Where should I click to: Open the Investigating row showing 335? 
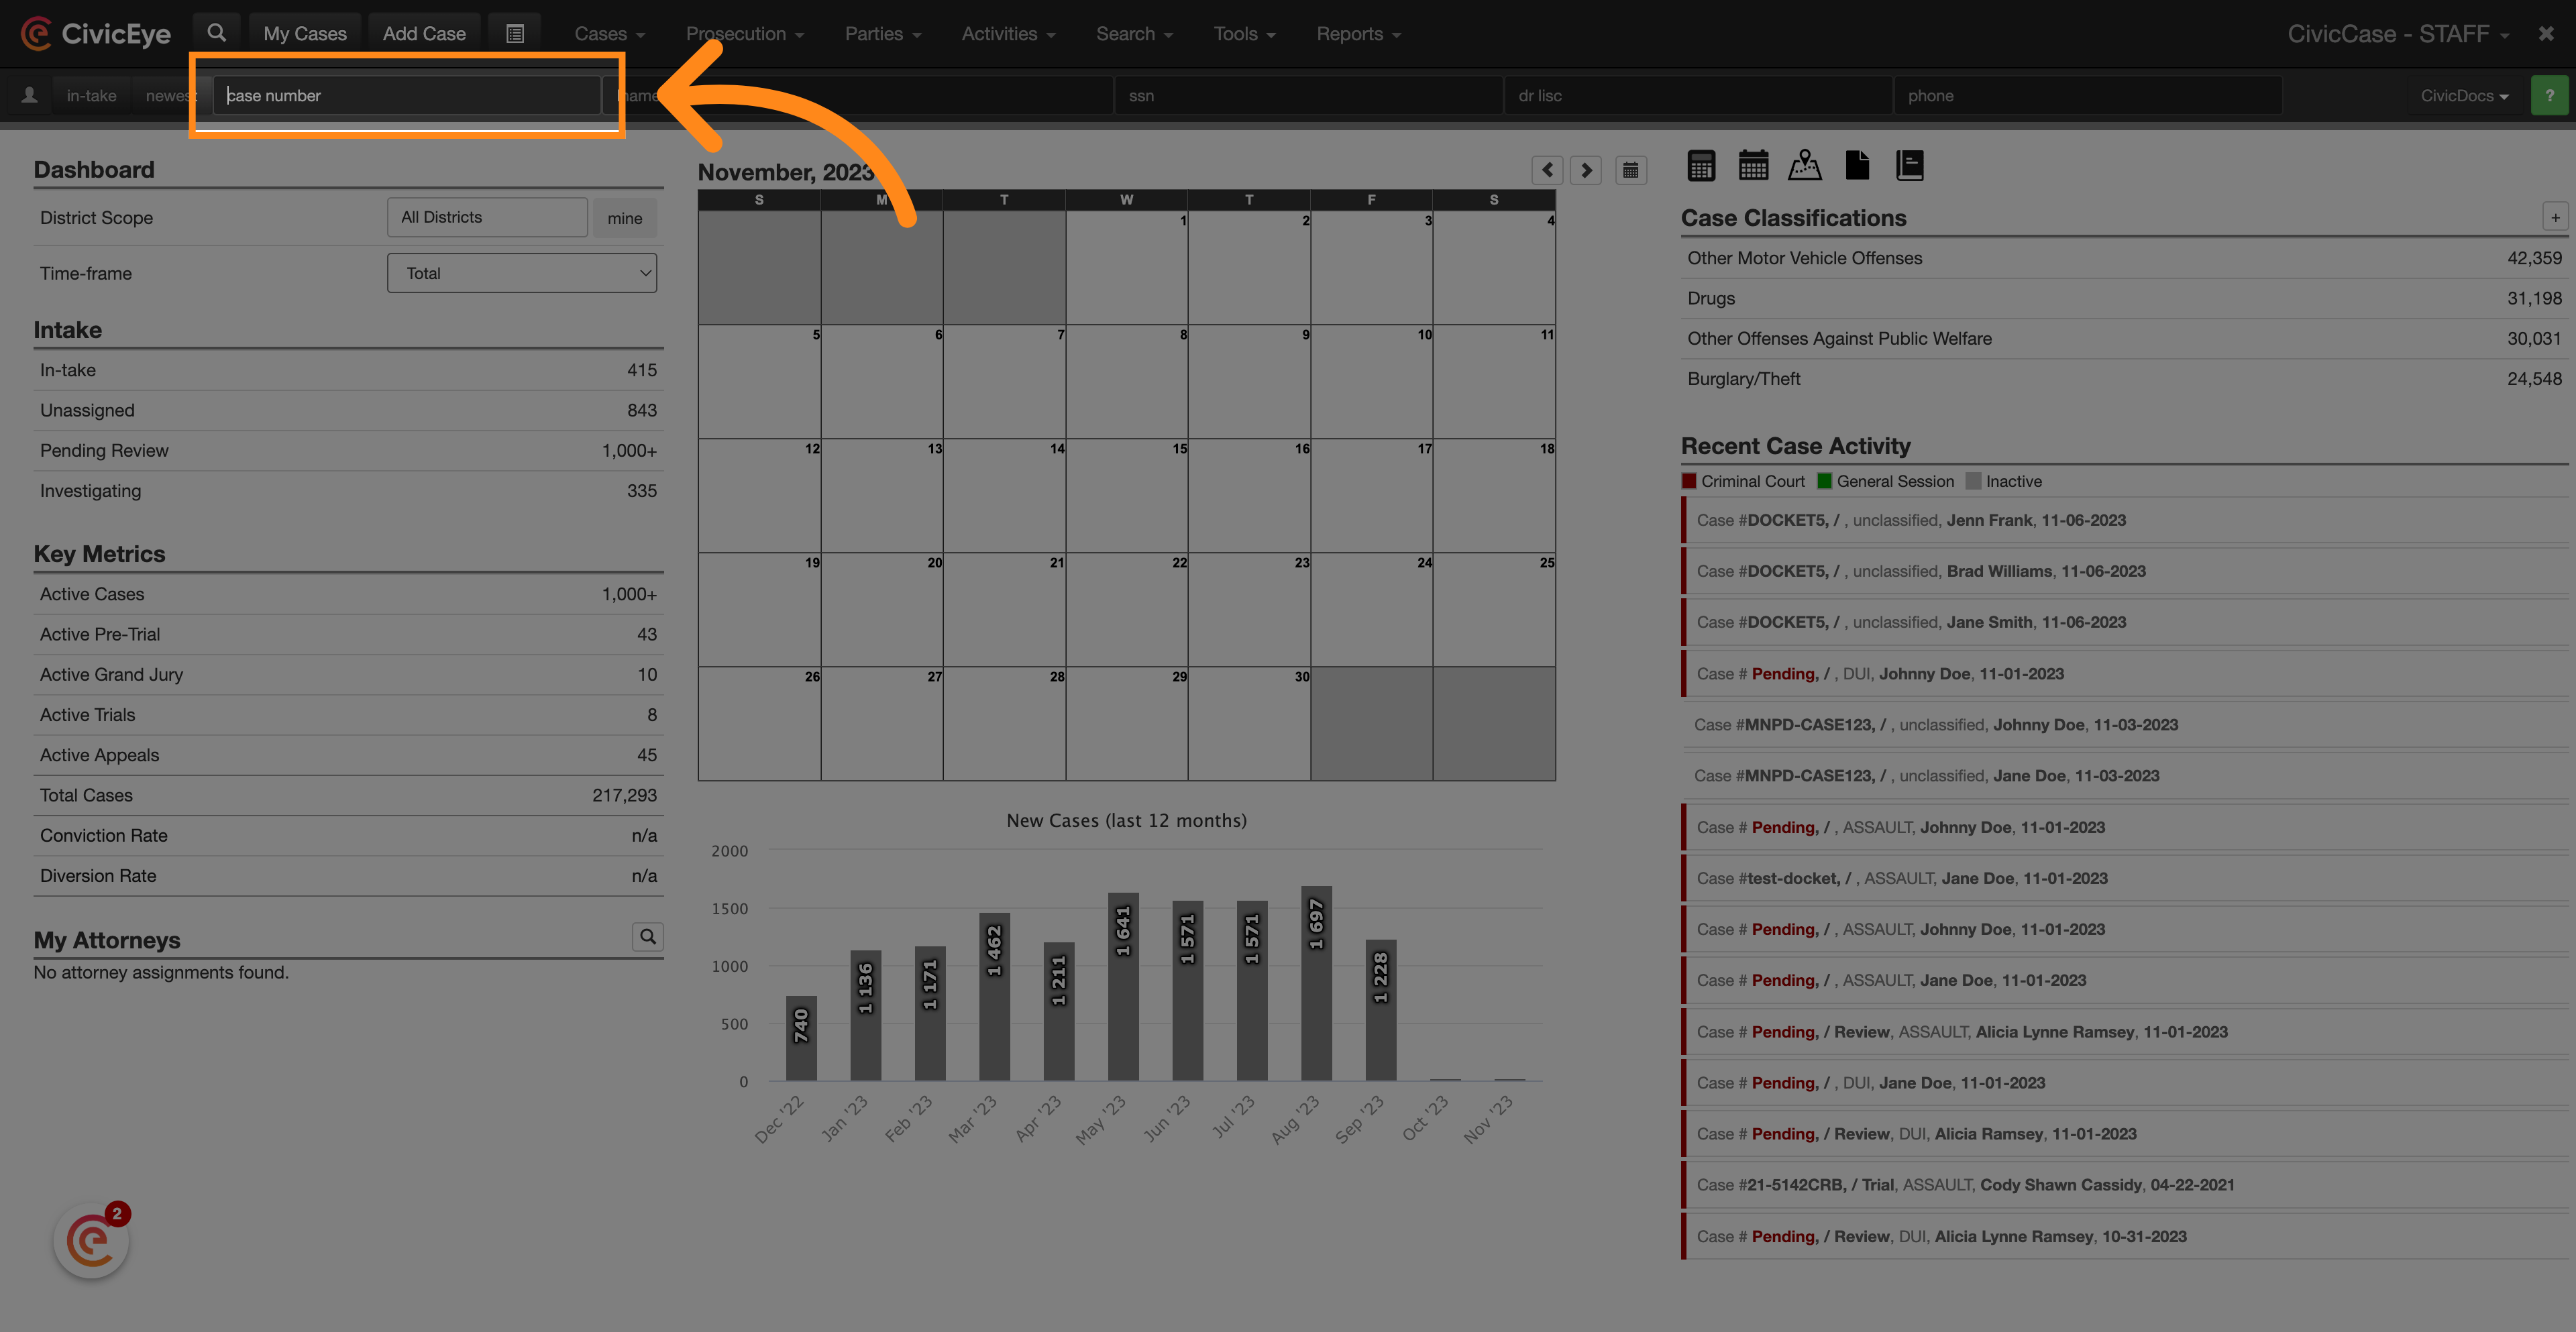pos(348,491)
